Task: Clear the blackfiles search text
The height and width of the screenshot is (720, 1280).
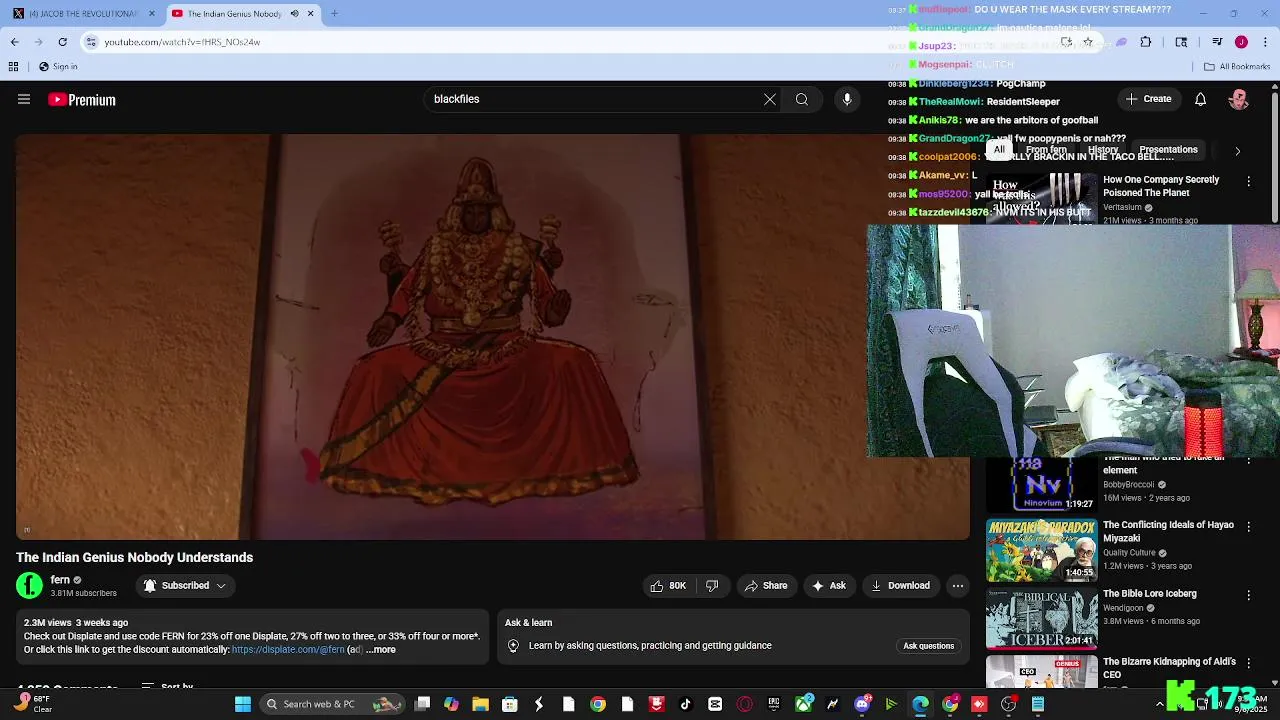Action: [x=770, y=99]
